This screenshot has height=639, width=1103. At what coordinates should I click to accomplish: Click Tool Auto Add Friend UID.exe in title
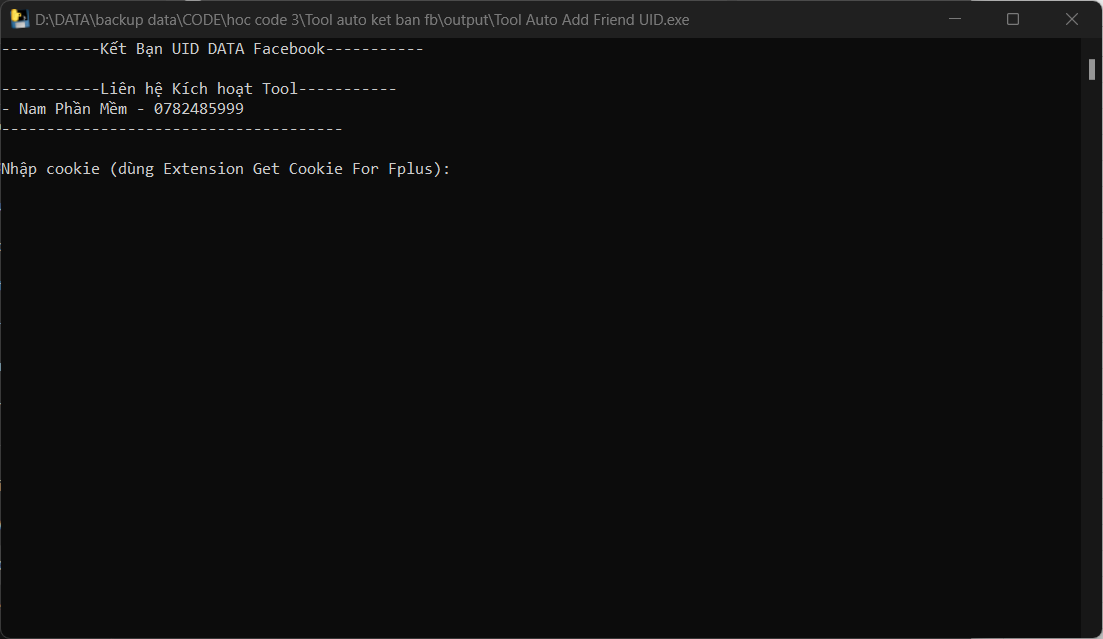pos(591,20)
